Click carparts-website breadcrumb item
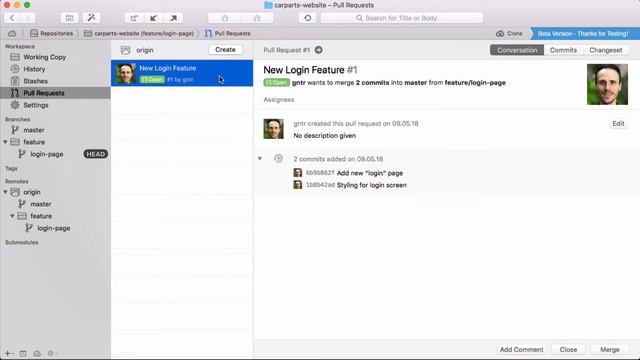640x360 pixels. point(139,33)
